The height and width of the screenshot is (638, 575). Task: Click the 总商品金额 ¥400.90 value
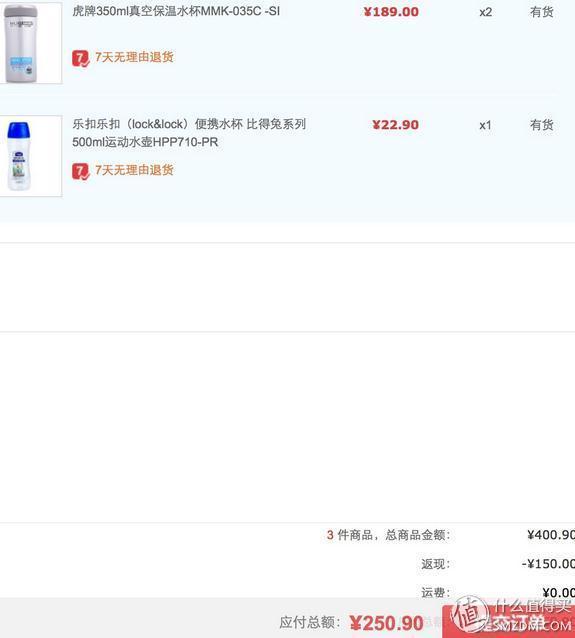tap(551, 535)
